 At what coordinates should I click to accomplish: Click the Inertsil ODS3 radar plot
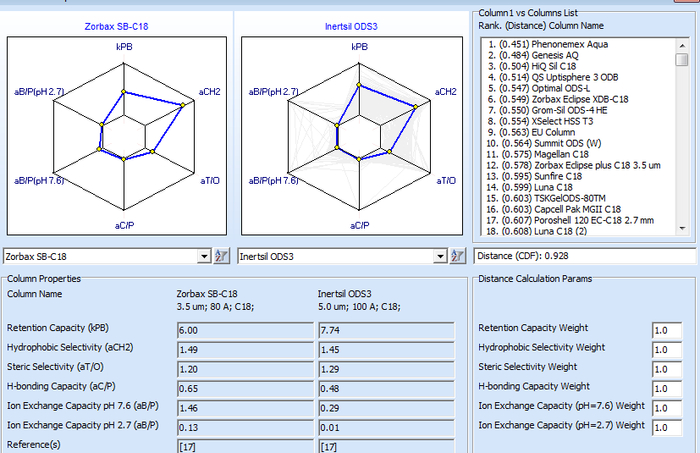tap(352, 136)
